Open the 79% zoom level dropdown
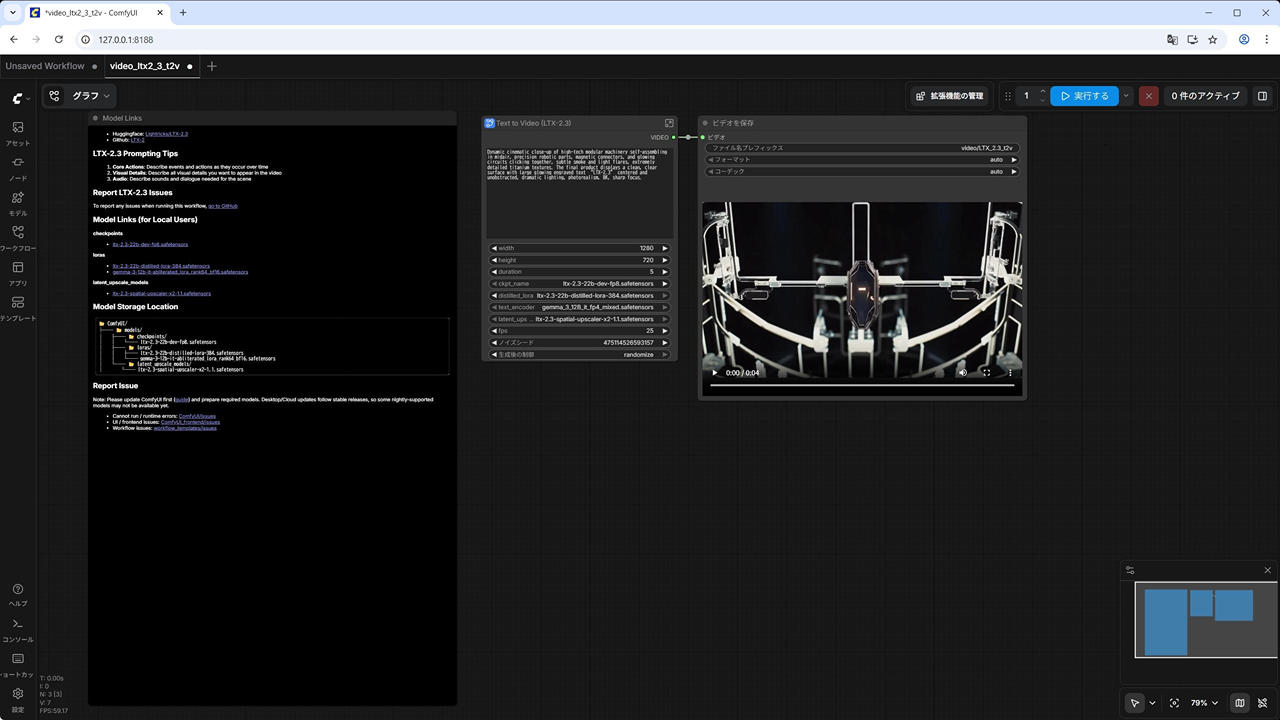The height and width of the screenshot is (720, 1280). (1204, 703)
